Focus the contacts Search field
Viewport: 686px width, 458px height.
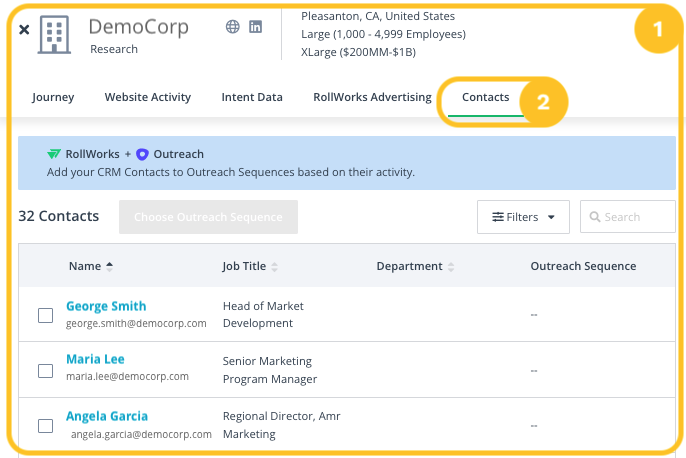(635, 217)
